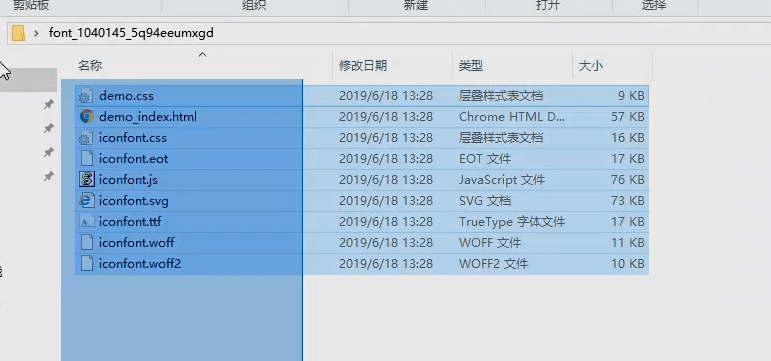
Task: Click the 76 KB size cell
Action: click(628, 180)
